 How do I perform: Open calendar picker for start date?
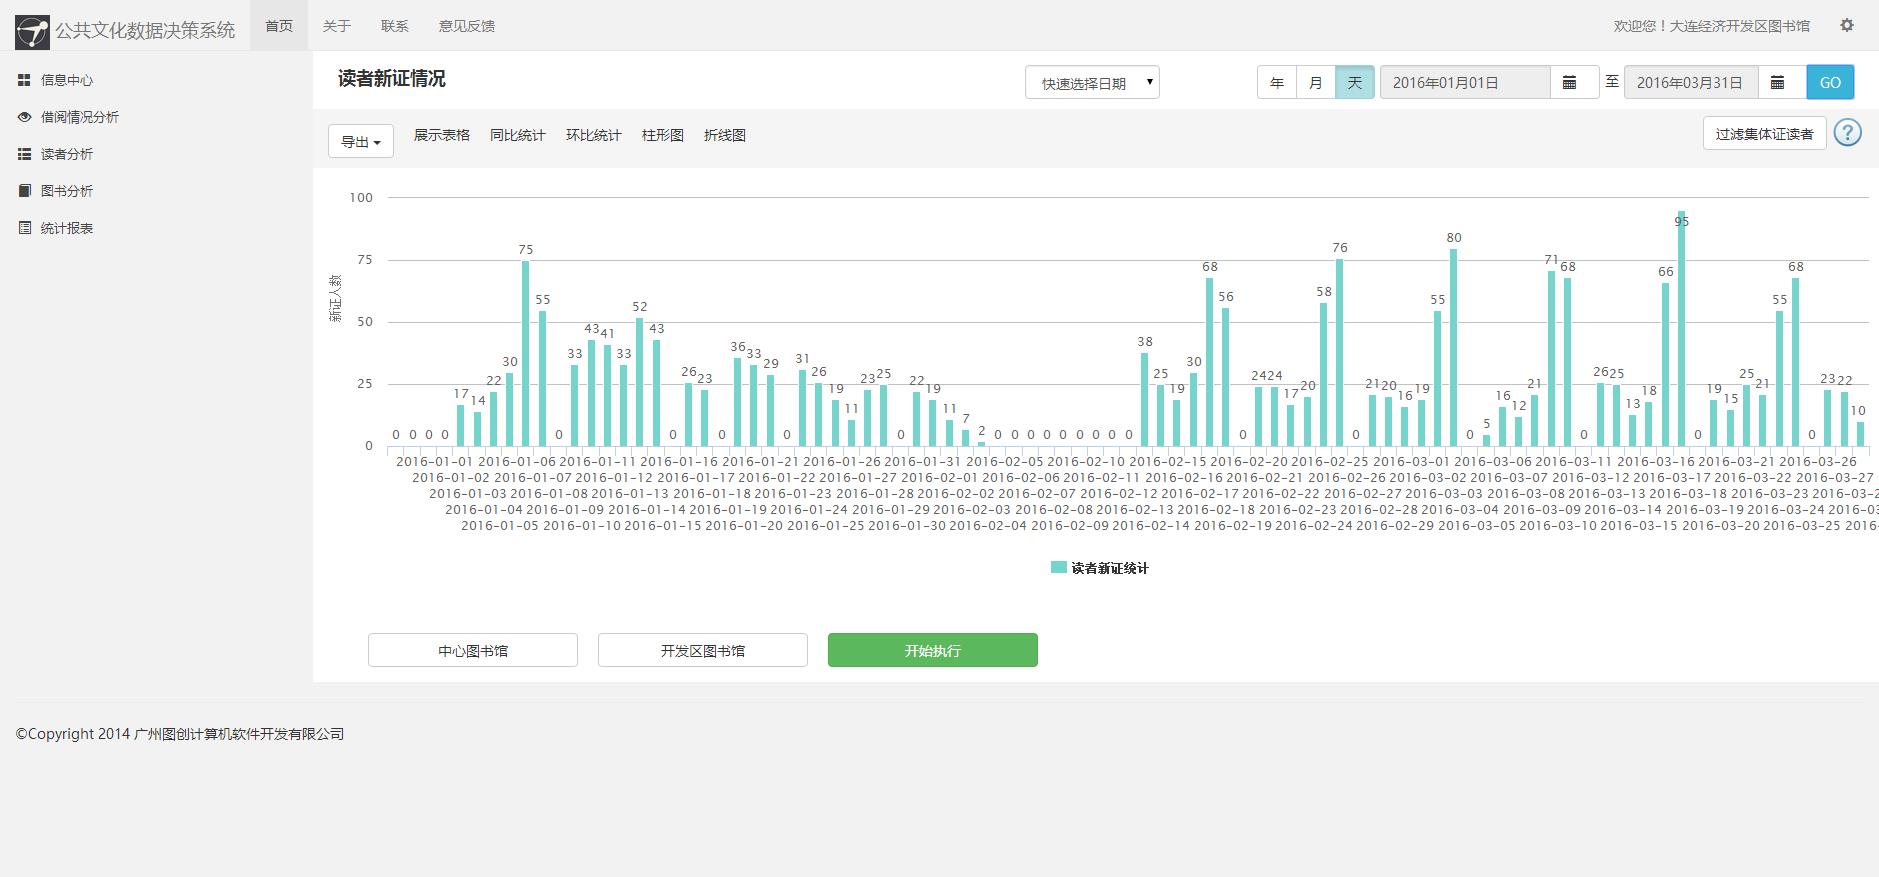click(1570, 82)
